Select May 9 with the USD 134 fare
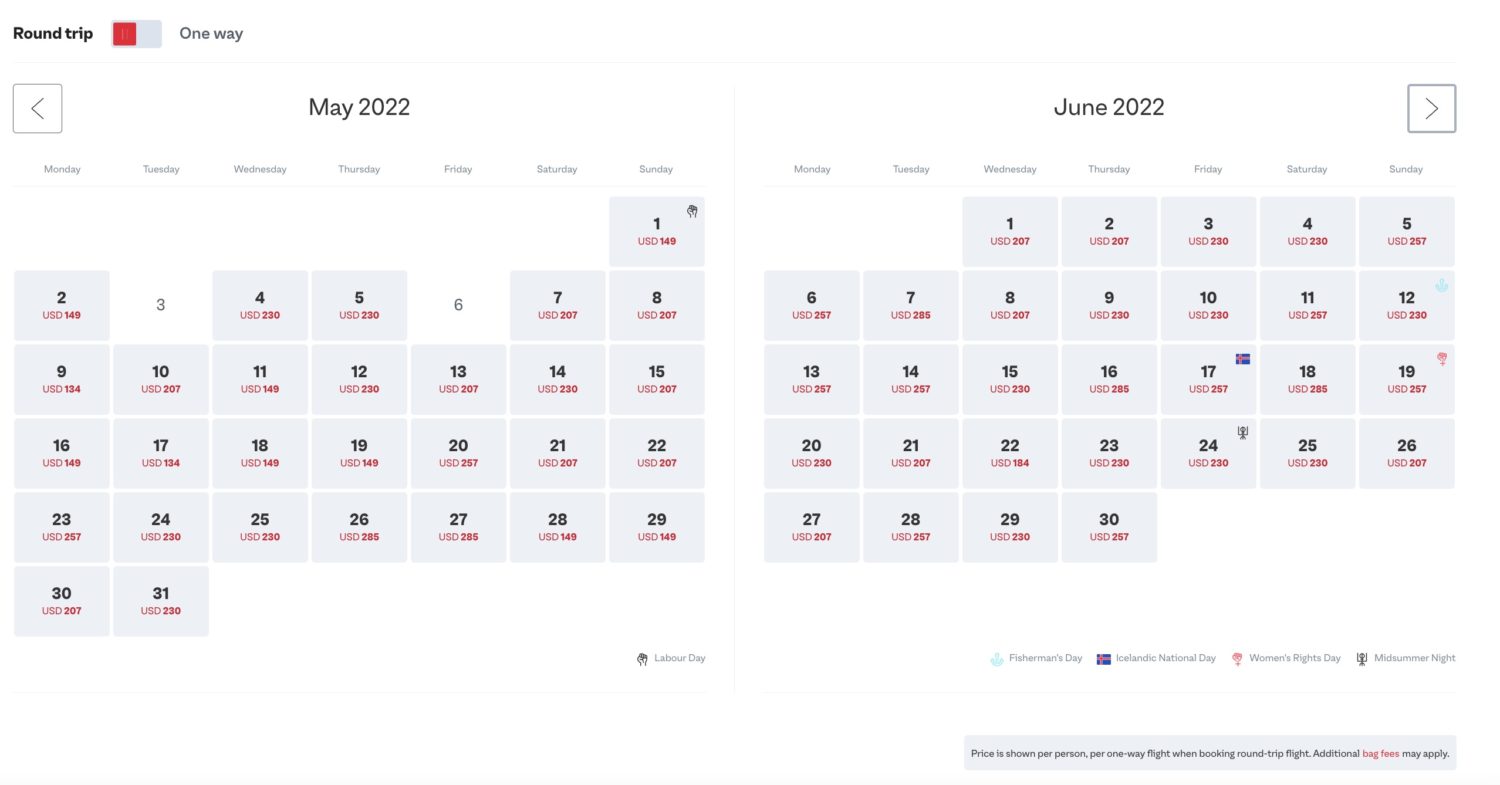Image resolution: width=1500 pixels, height=785 pixels. pos(61,379)
